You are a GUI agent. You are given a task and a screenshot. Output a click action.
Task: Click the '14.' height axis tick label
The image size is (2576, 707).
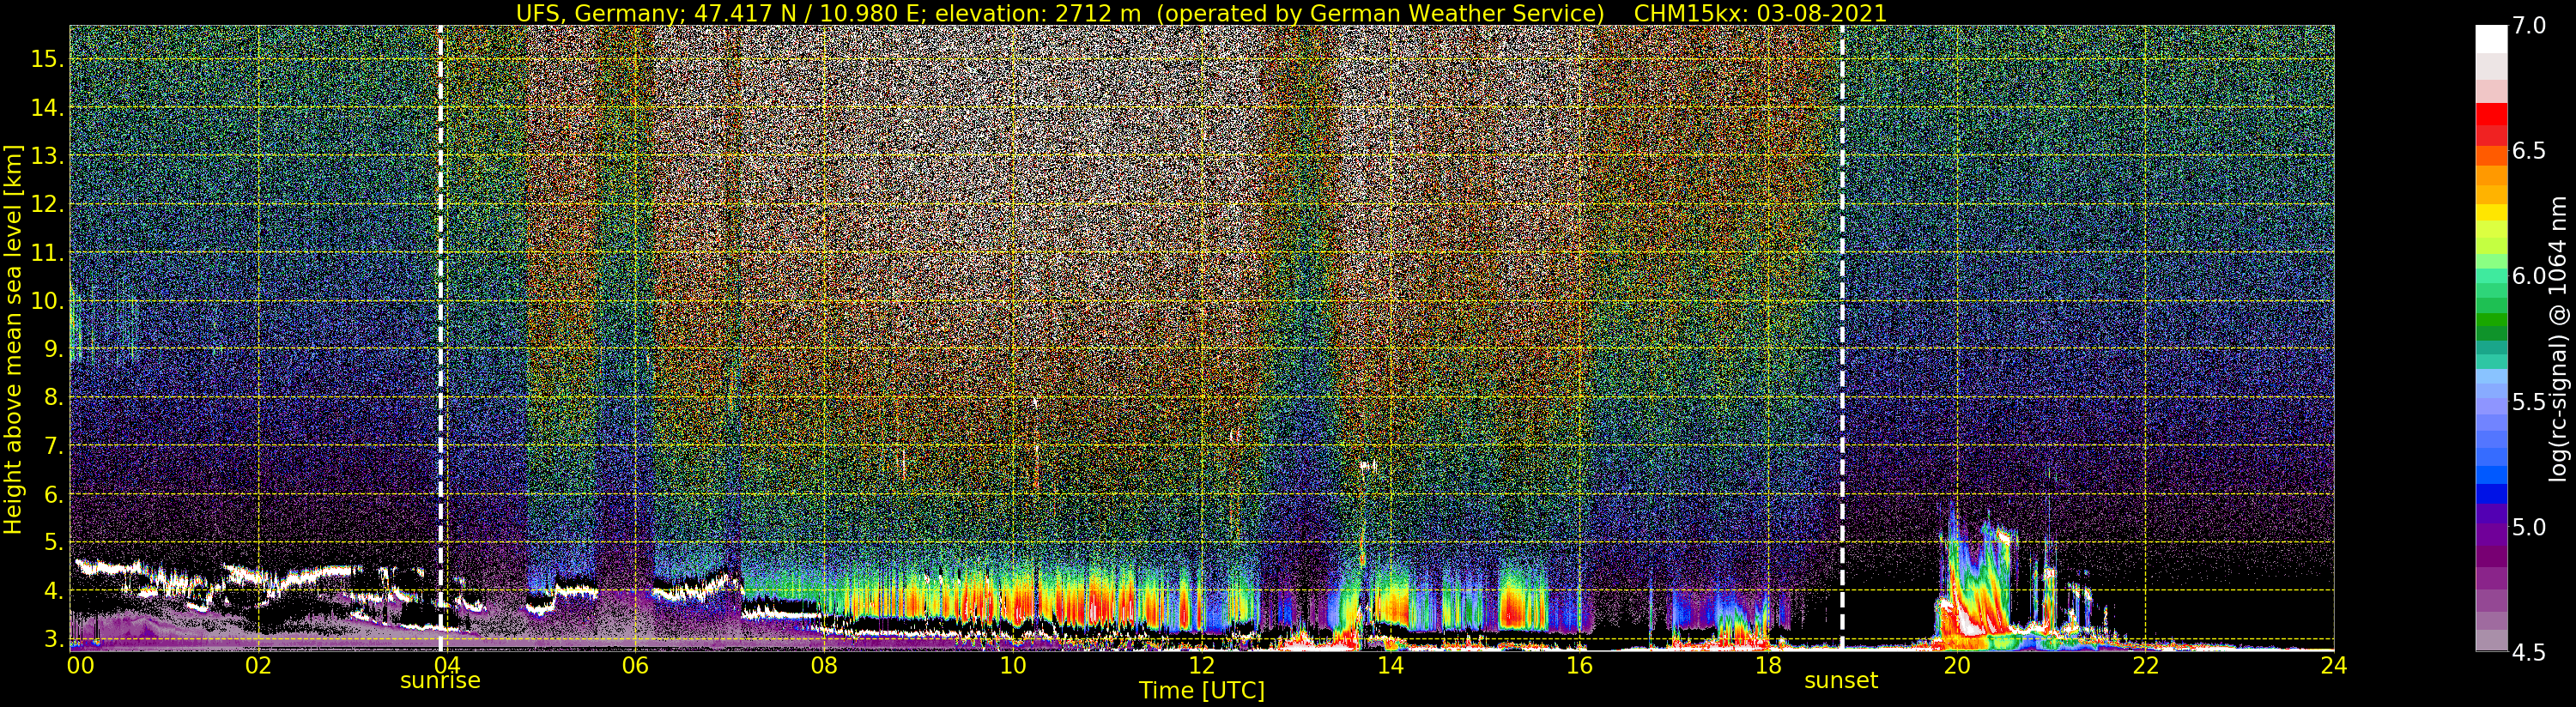46,108
